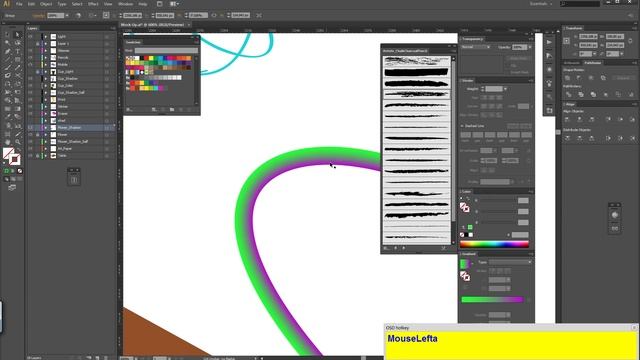The width and height of the screenshot is (640, 360).
Task: Open the Effect menu
Action: point(93,4)
